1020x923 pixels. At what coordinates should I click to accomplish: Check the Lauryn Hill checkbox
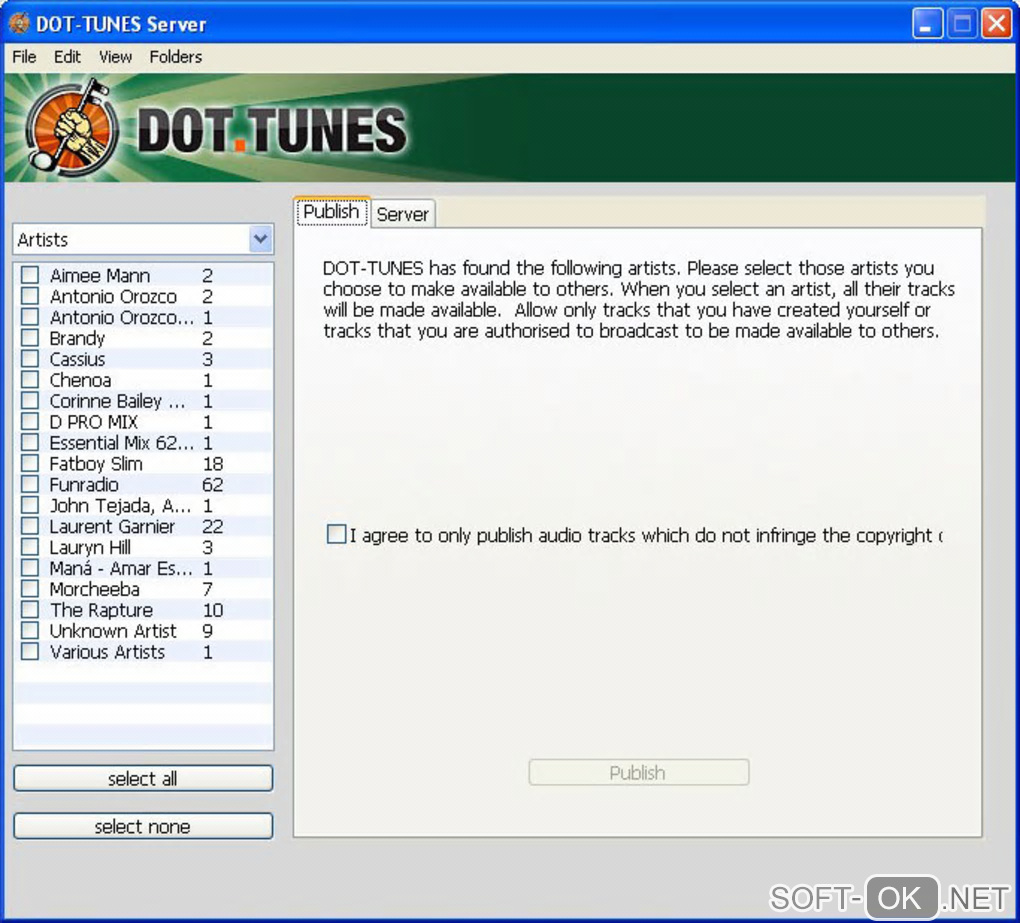(x=30, y=546)
